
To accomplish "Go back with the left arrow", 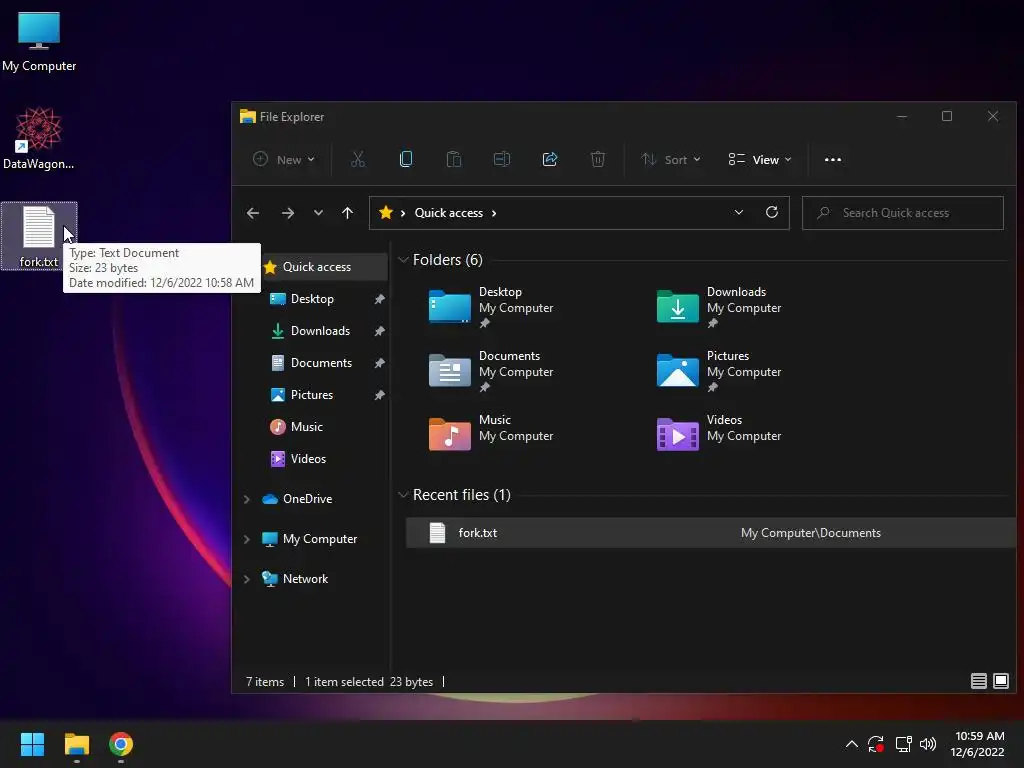I will click(x=253, y=213).
